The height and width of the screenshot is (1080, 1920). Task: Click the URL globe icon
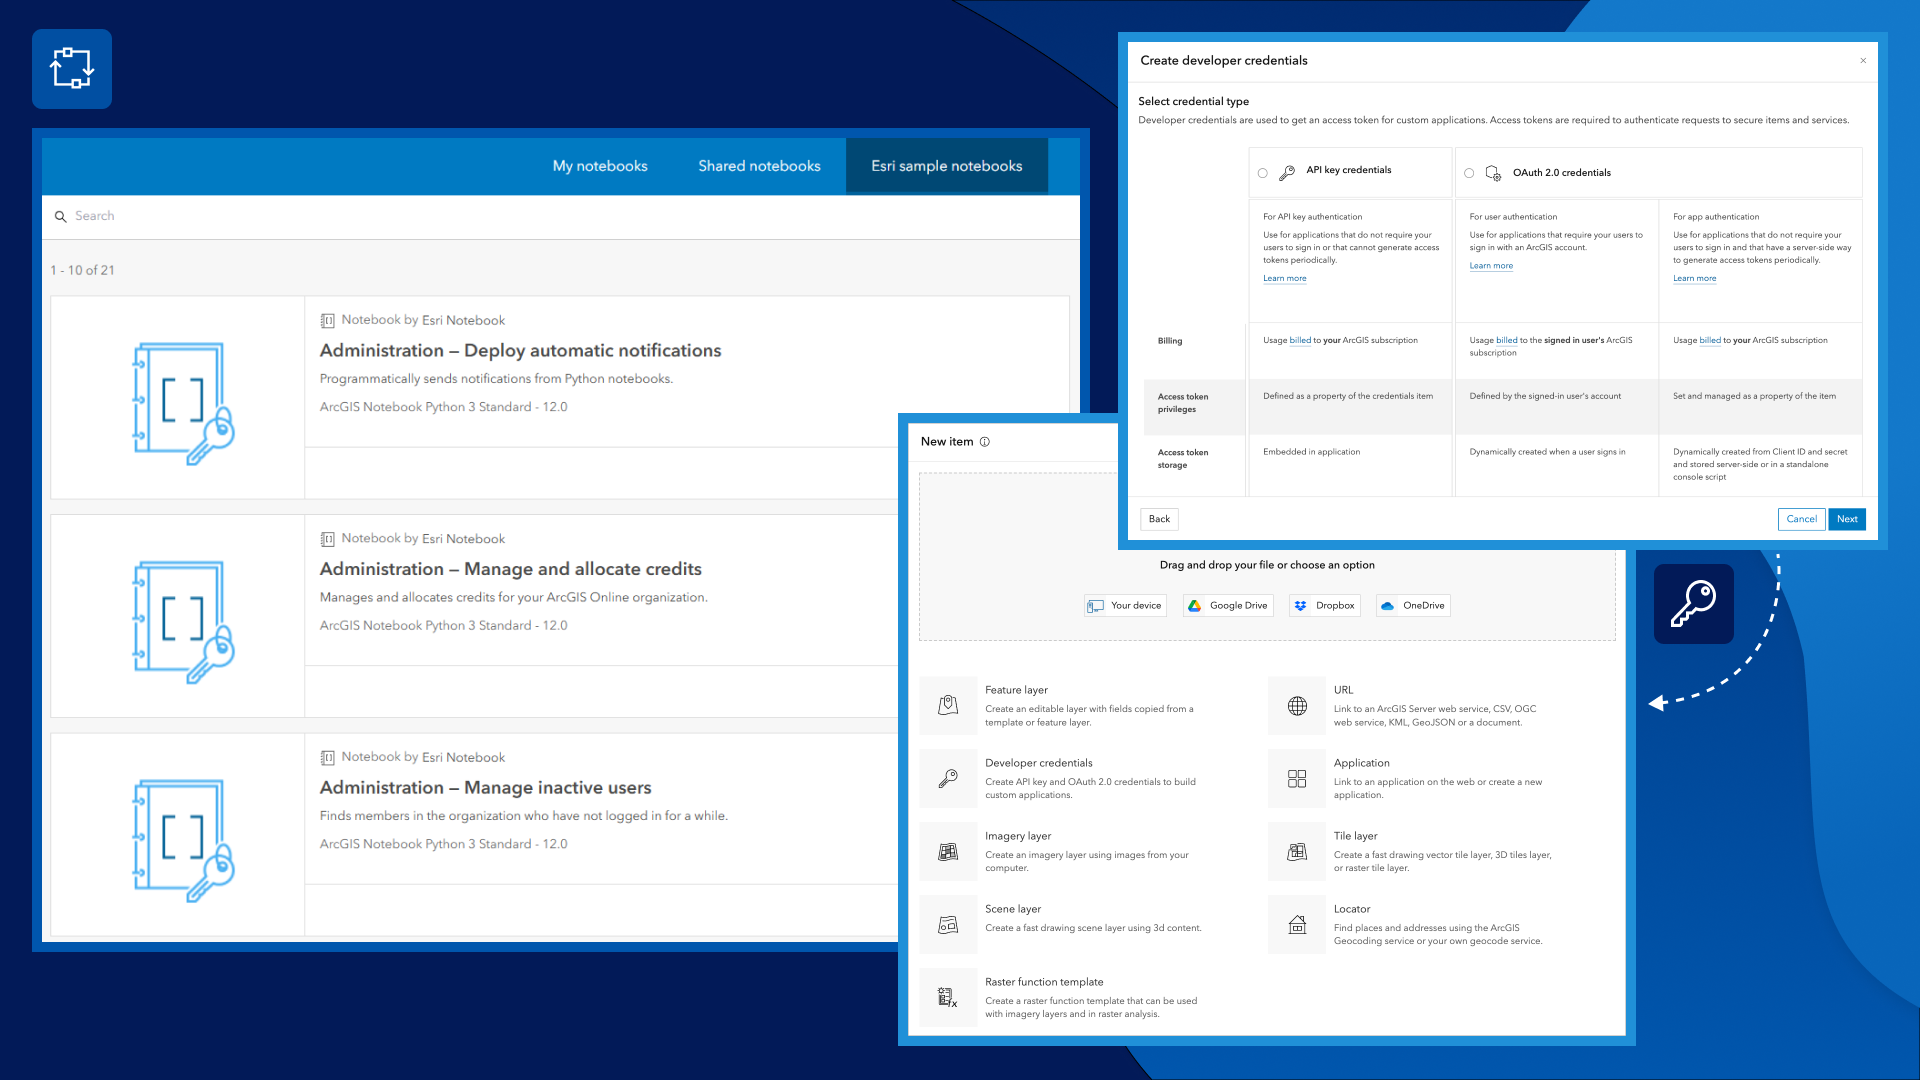(x=1297, y=706)
